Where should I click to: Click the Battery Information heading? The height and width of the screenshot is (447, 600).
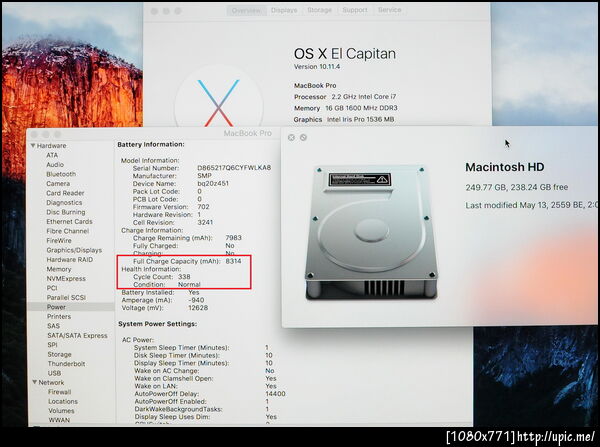pos(151,145)
